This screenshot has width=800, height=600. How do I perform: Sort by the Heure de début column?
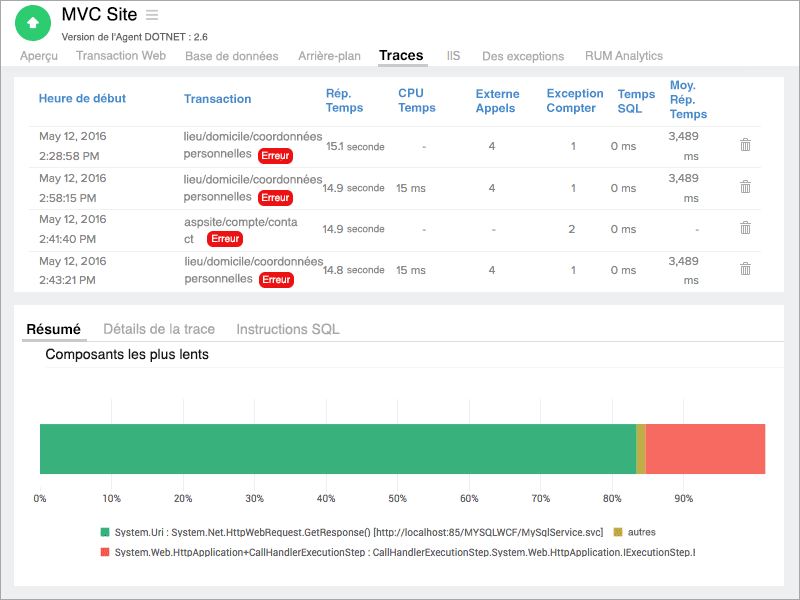click(x=82, y=98)
